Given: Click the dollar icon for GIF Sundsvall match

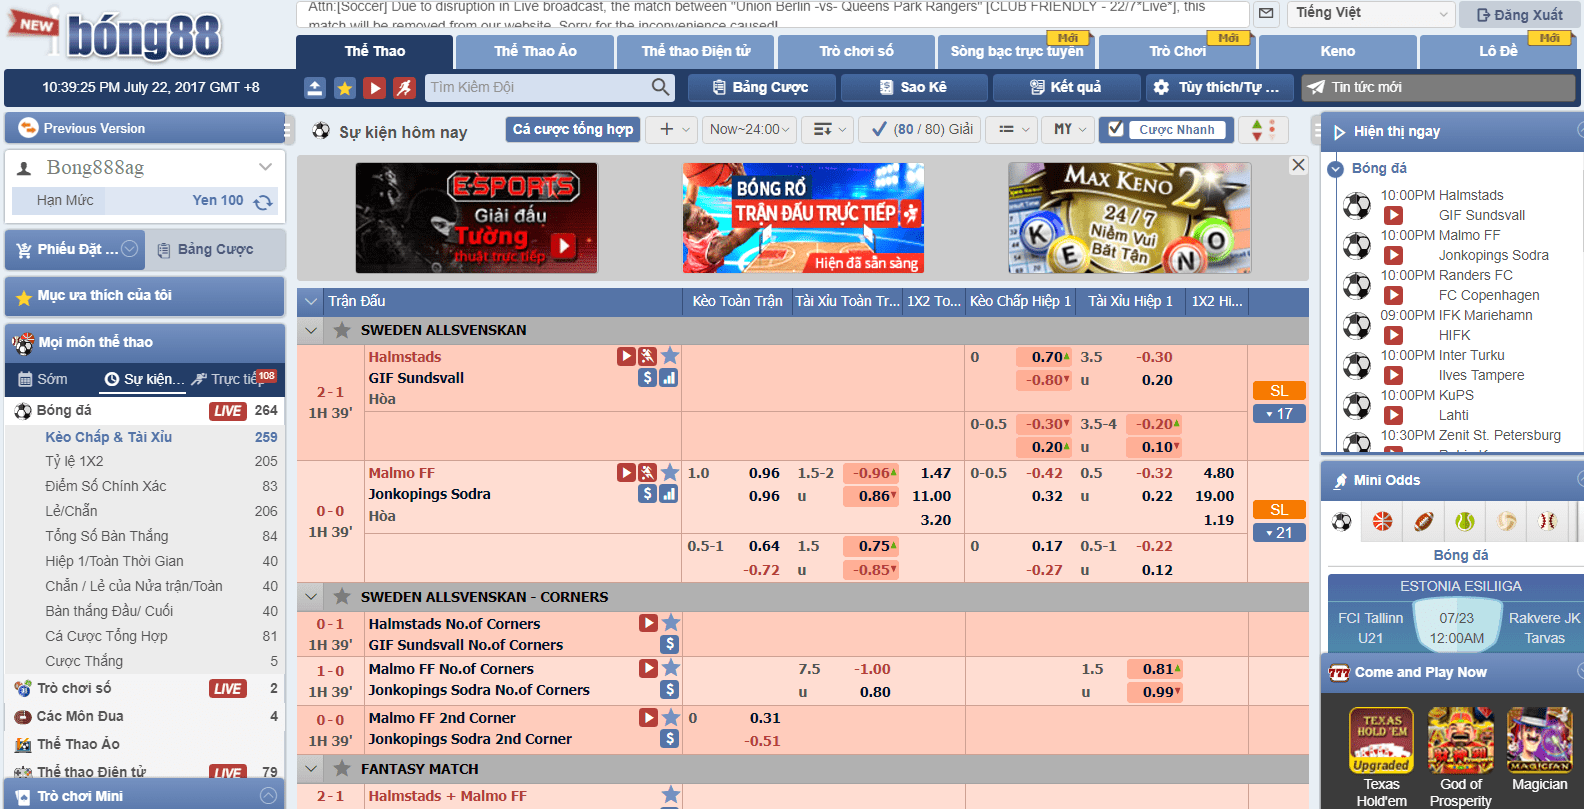Looking at the screenshot, I should [x=648, y=378].
